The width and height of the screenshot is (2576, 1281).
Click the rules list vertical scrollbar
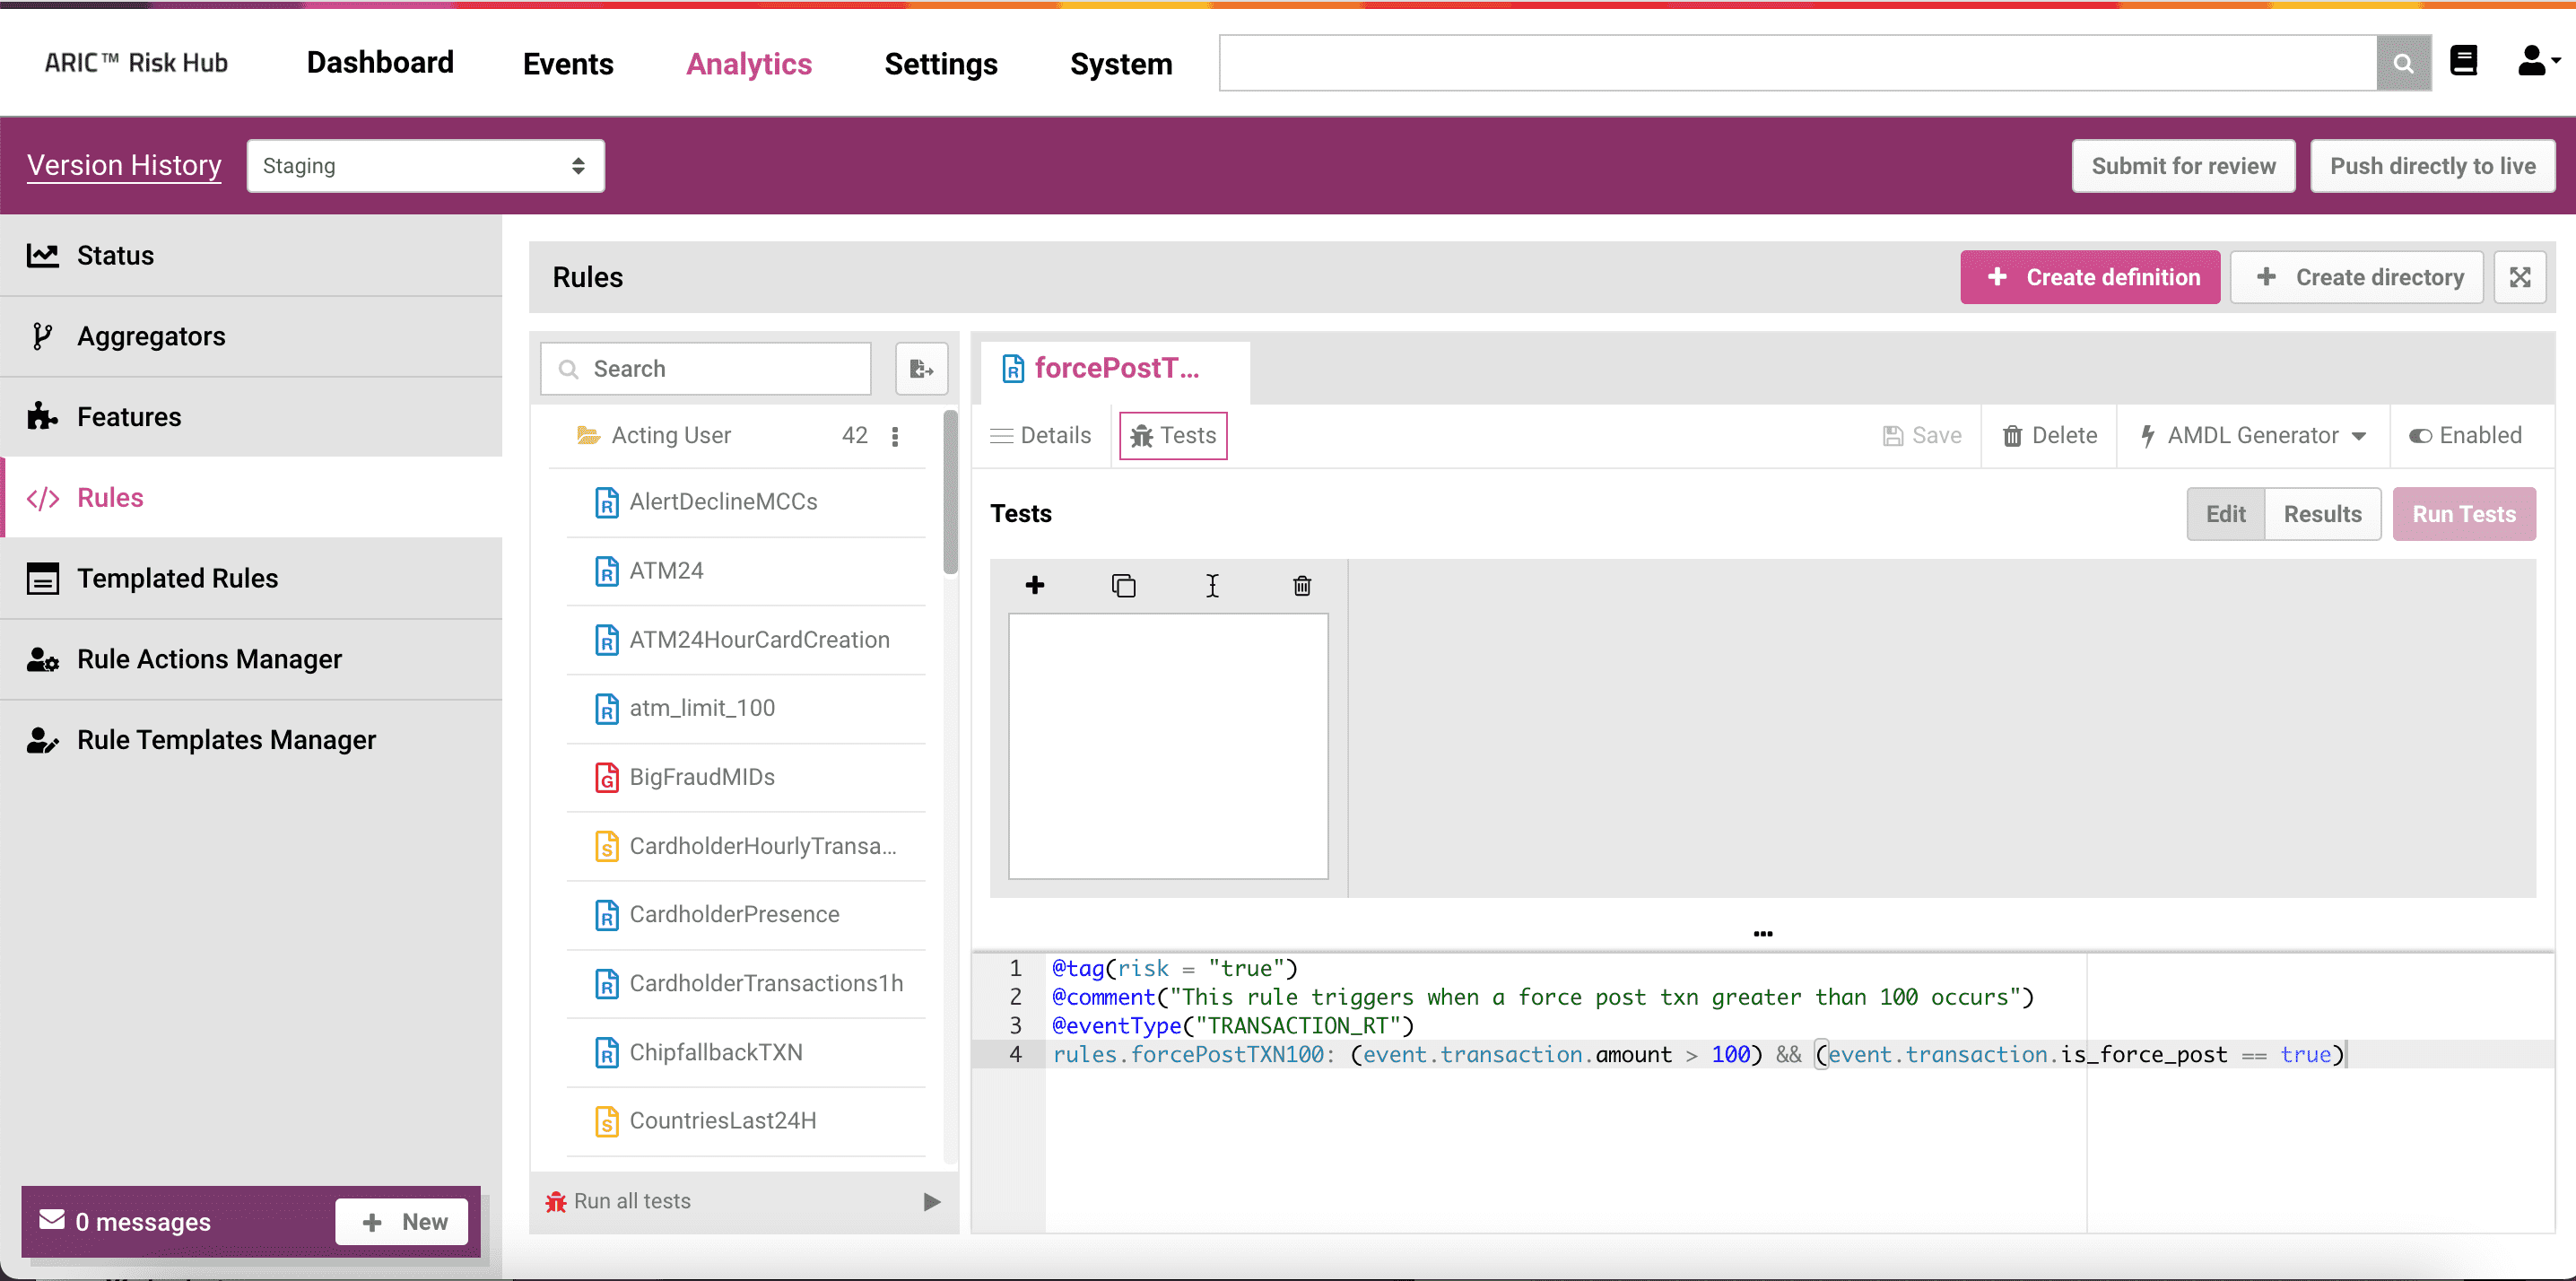950,493
